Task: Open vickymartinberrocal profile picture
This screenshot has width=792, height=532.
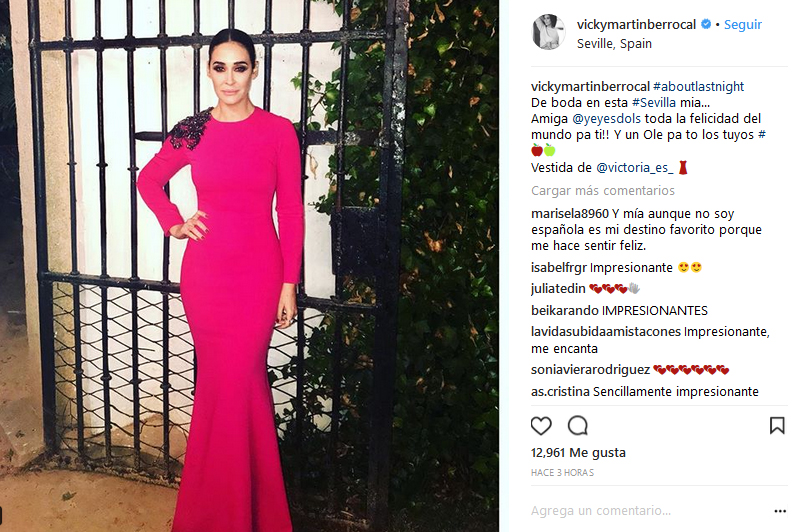Action: coord(549,32)
